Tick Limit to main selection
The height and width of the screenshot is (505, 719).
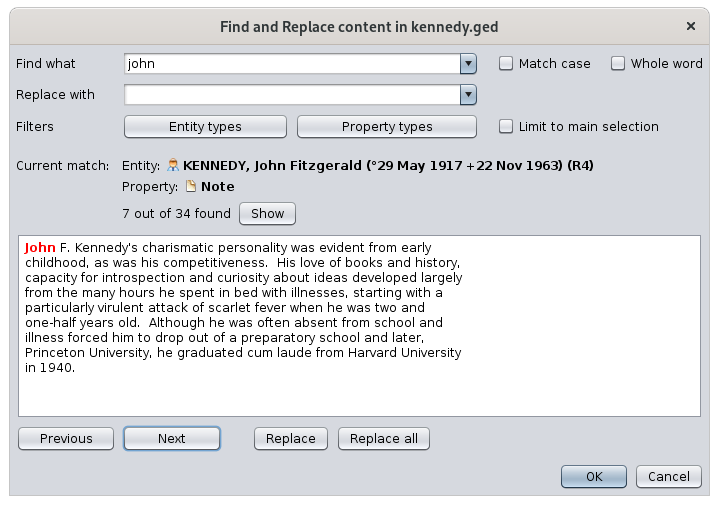(506, 126)
